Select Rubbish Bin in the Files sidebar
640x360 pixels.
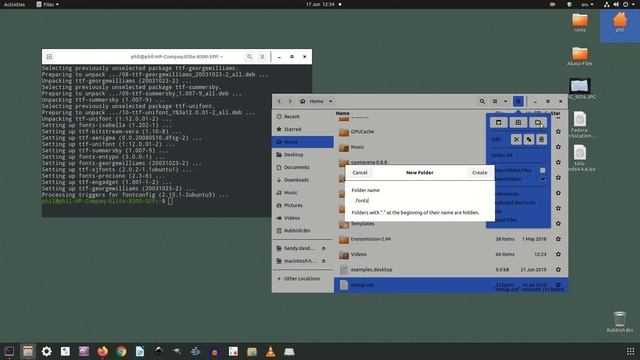point(303,230)
